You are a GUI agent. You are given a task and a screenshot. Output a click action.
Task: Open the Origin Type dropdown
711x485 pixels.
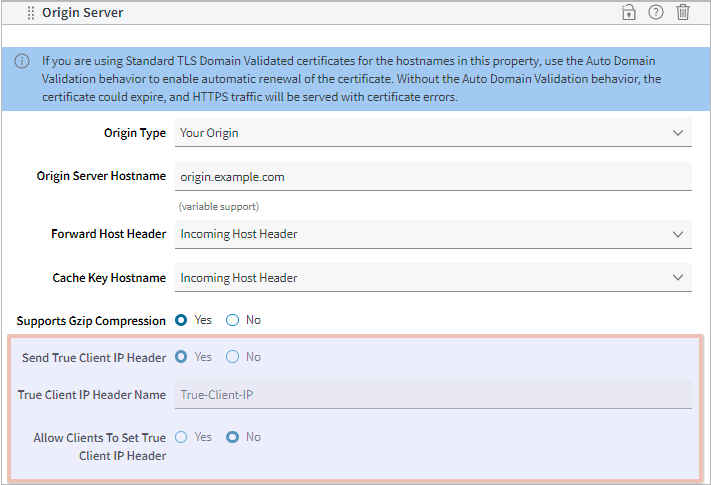pos(433,133)
